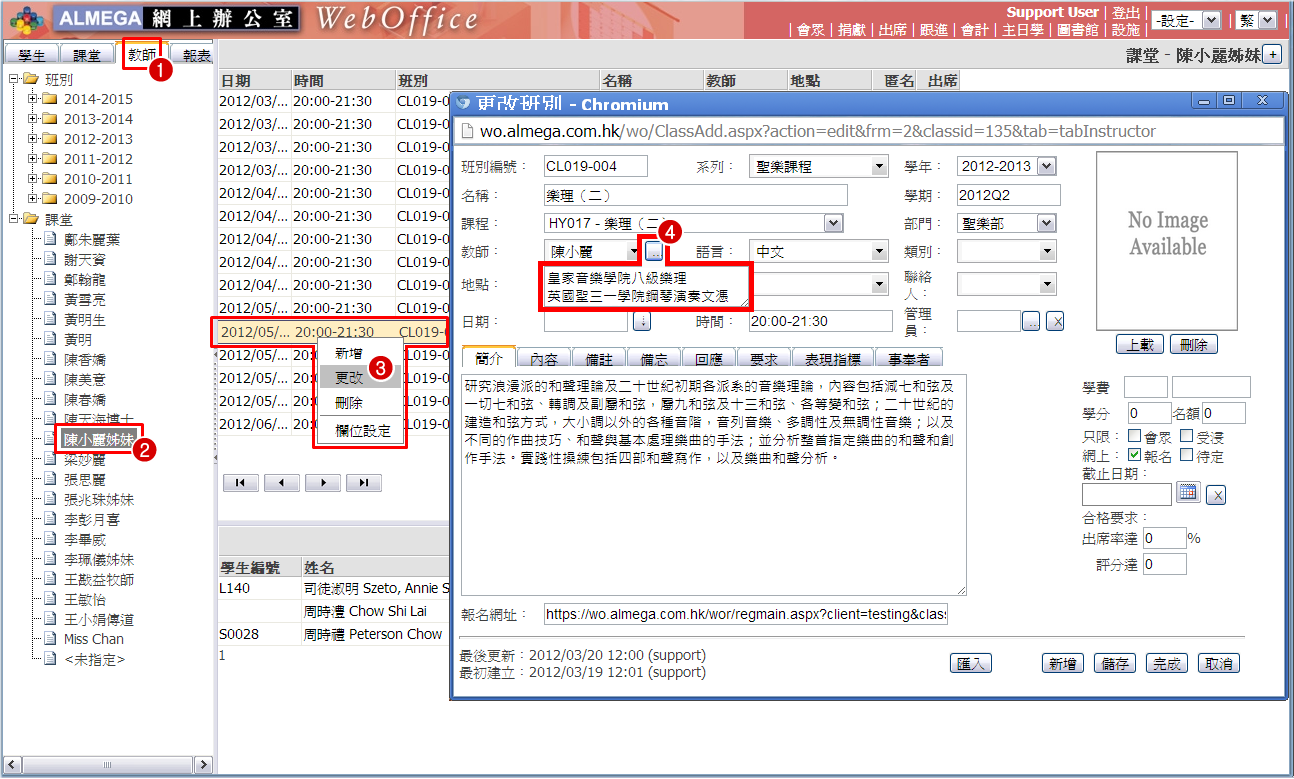1294x779 pixels.
Task: Click the 取消 cancel button
Action: point(1218,663)
